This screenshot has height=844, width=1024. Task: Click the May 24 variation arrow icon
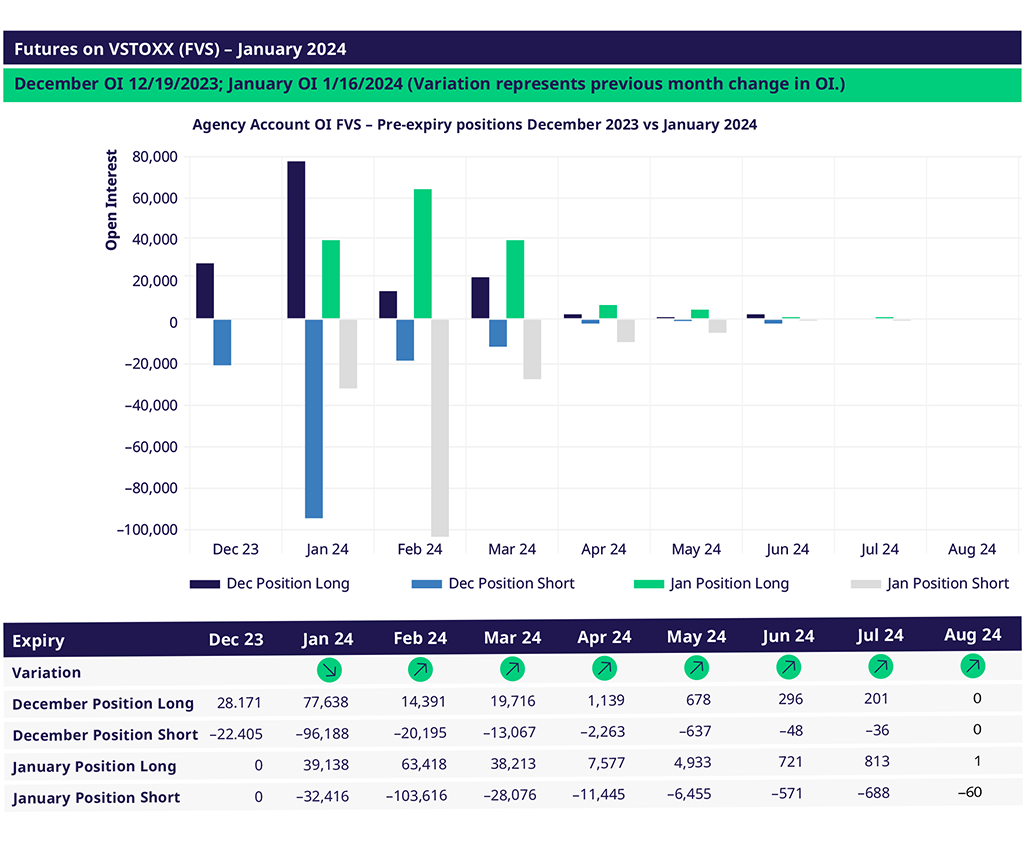[x=697, y=667]
